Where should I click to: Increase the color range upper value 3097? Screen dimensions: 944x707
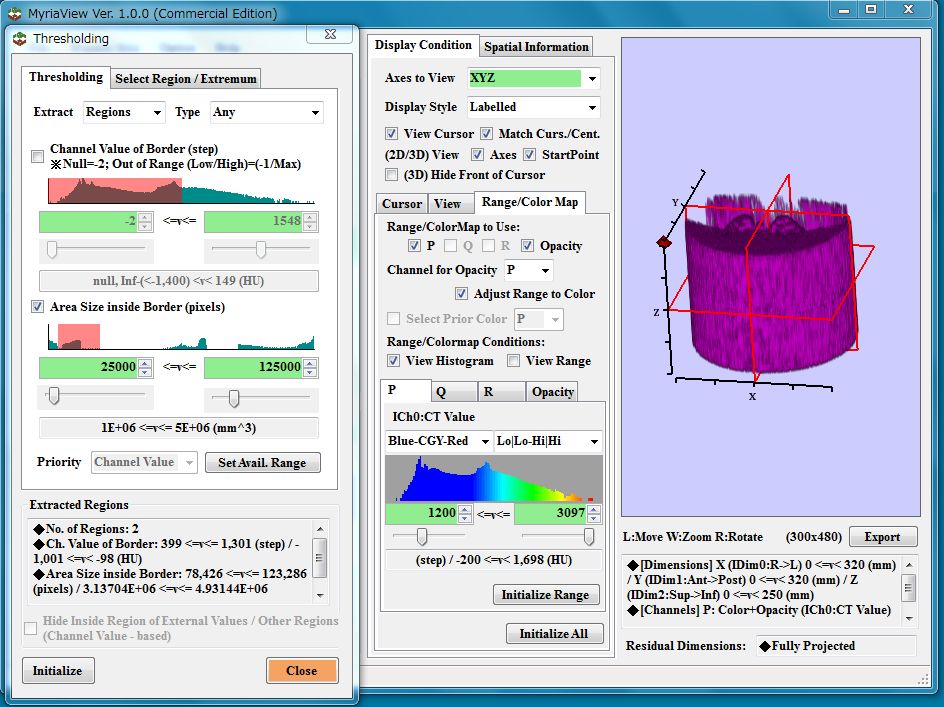(593, 509)
